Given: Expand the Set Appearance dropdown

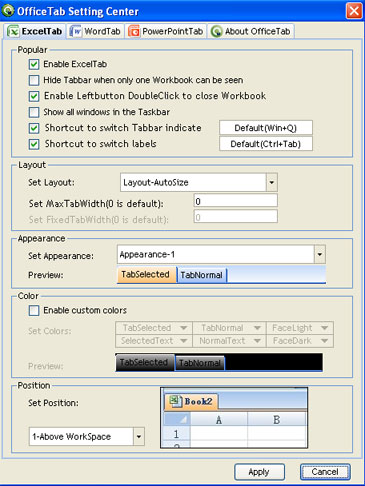Looking at the screenshot, I should (x=320, y=255).
